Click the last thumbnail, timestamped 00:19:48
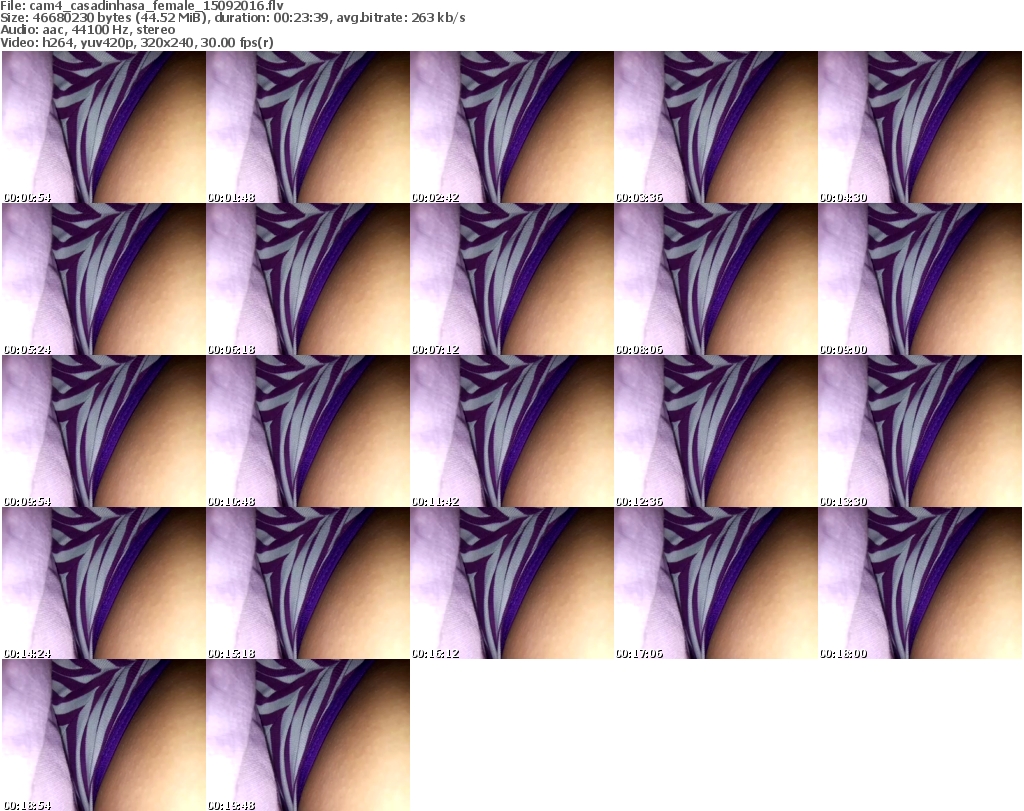The height and width of the screenshot is (811, 1024). pos(308,735)
